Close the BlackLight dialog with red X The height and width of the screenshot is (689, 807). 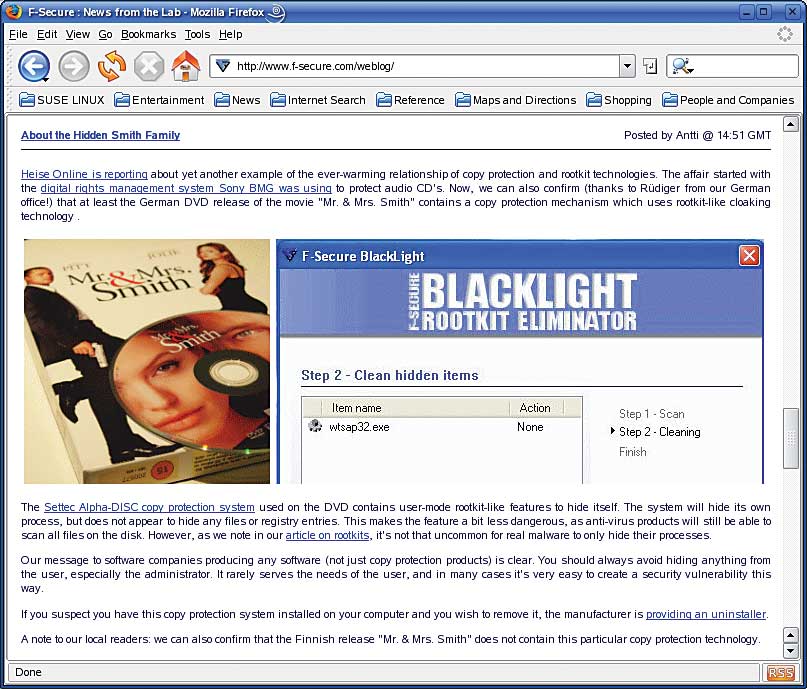pos(749,255)
